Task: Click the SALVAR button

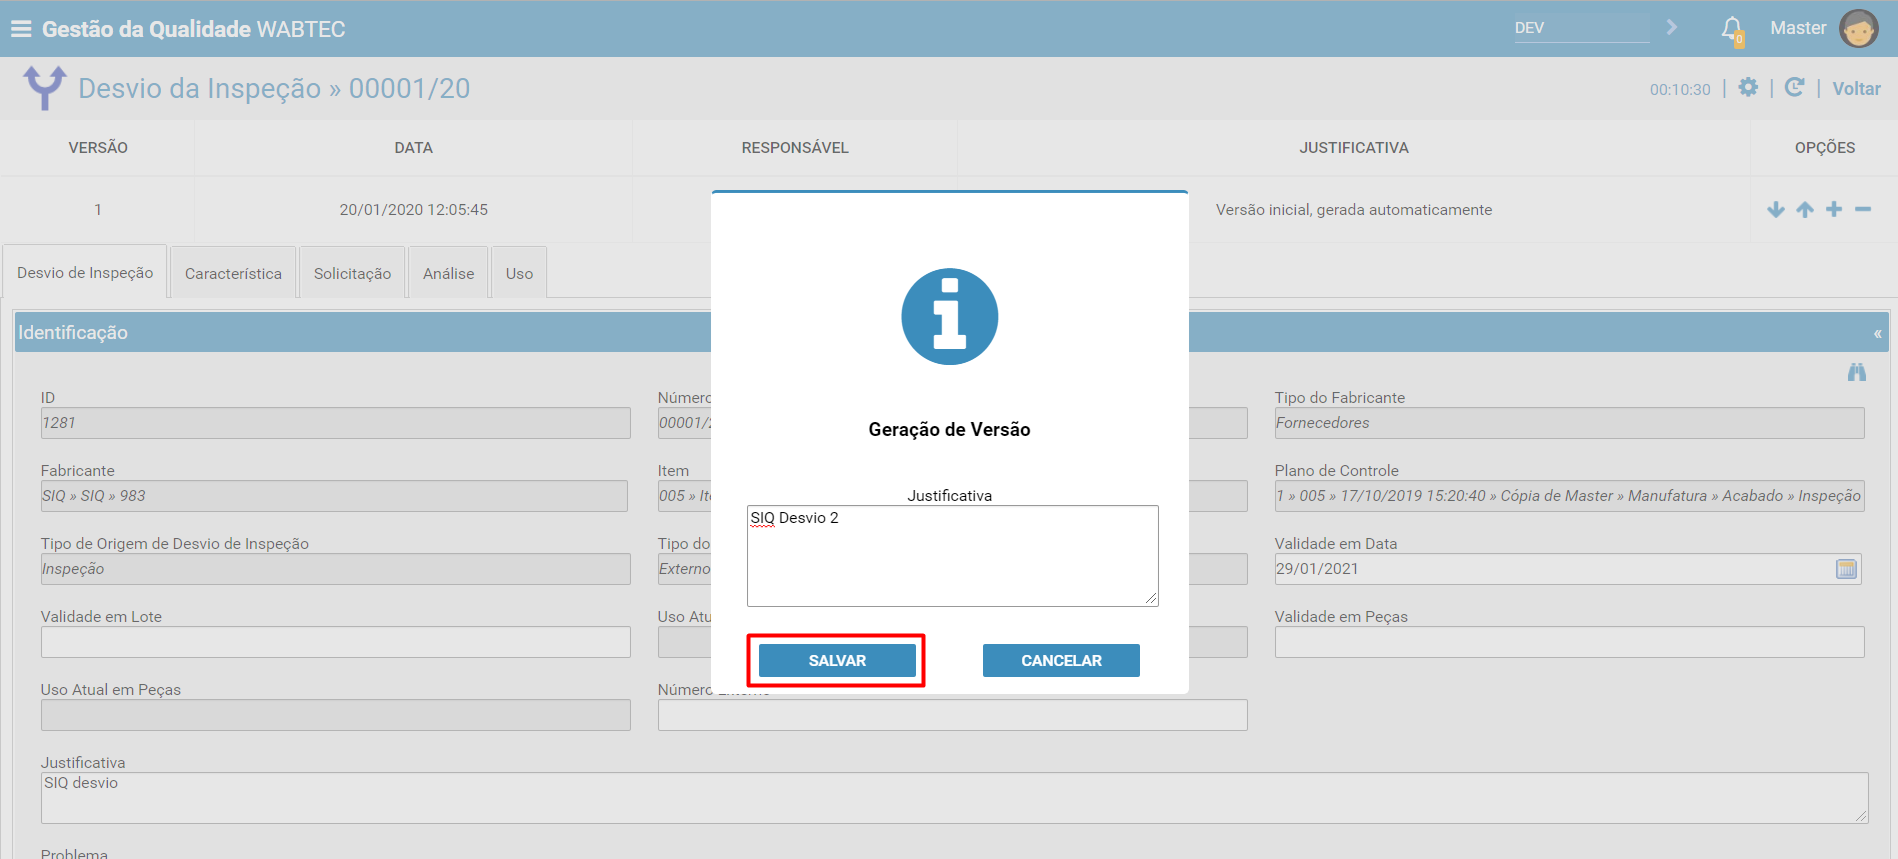Action: pyautogui.click(x=837, y=660)
